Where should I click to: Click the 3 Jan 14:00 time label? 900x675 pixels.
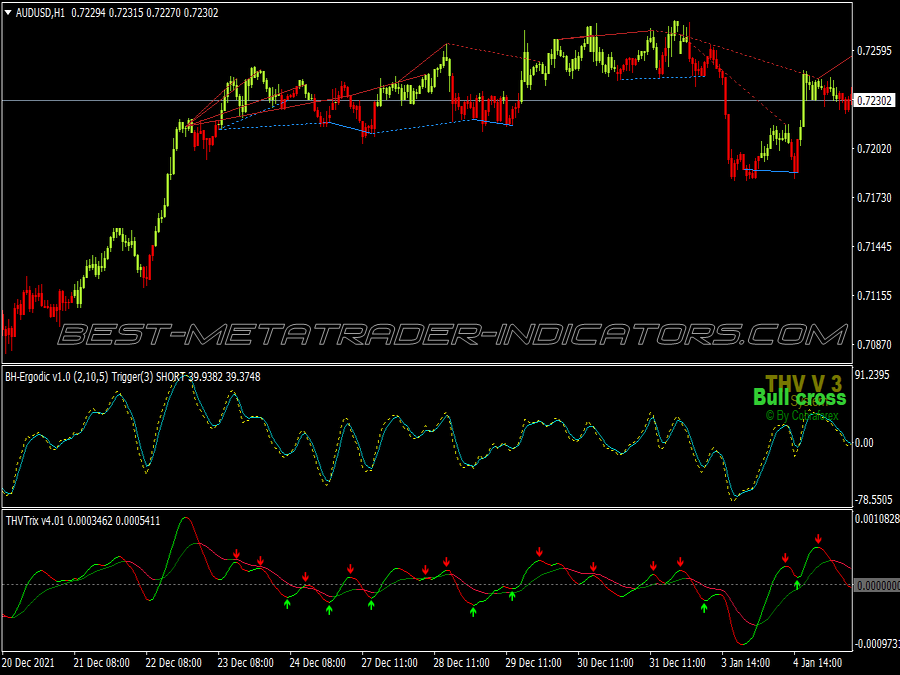(746, 663)
